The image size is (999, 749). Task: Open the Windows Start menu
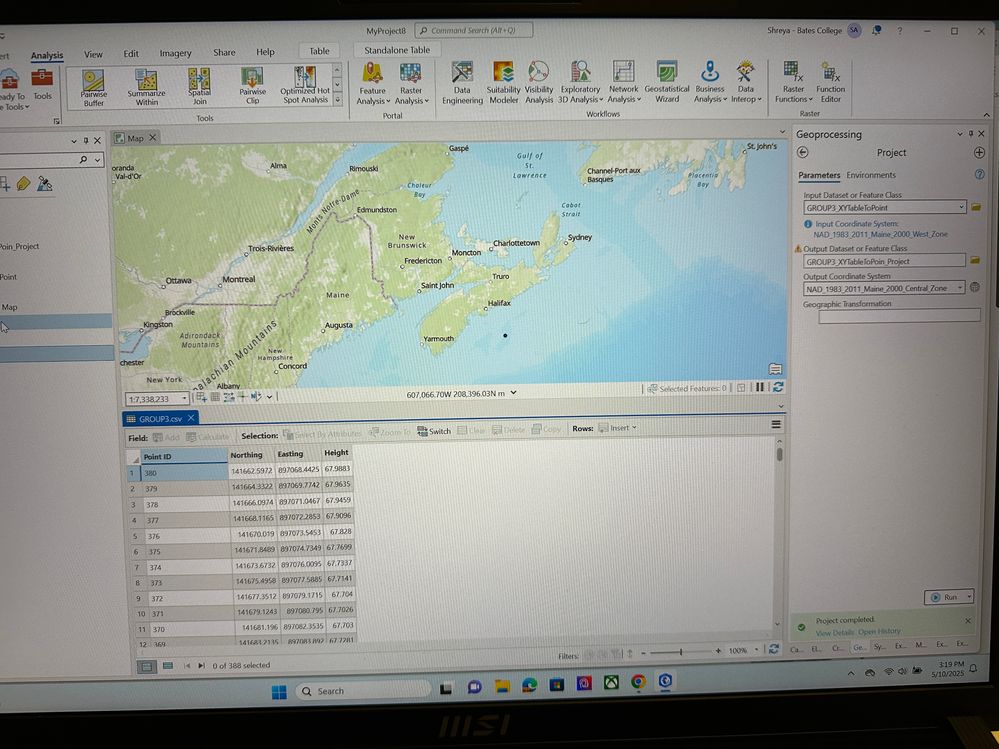pos(279,692)
